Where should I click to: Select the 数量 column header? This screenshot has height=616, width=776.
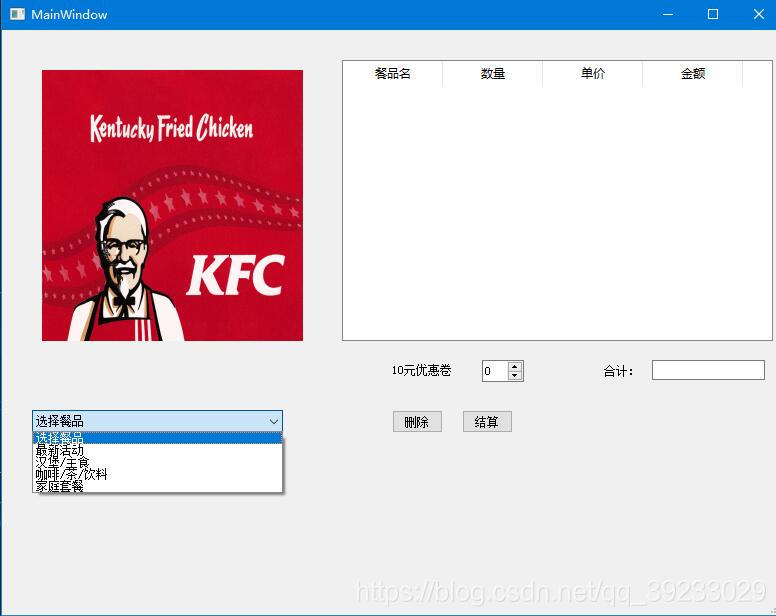(492, 74)
